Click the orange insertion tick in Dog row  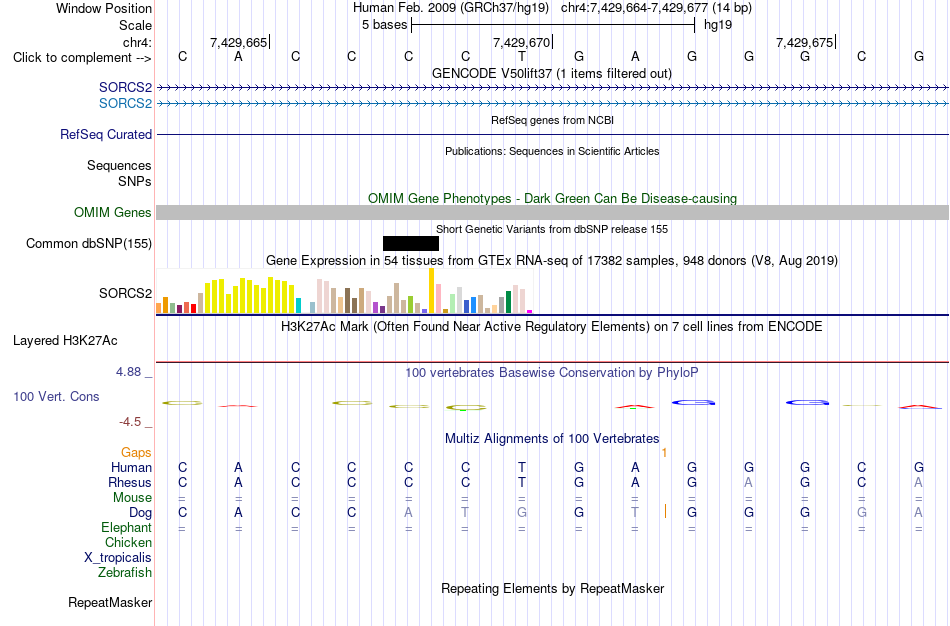(x=665, y=511)
